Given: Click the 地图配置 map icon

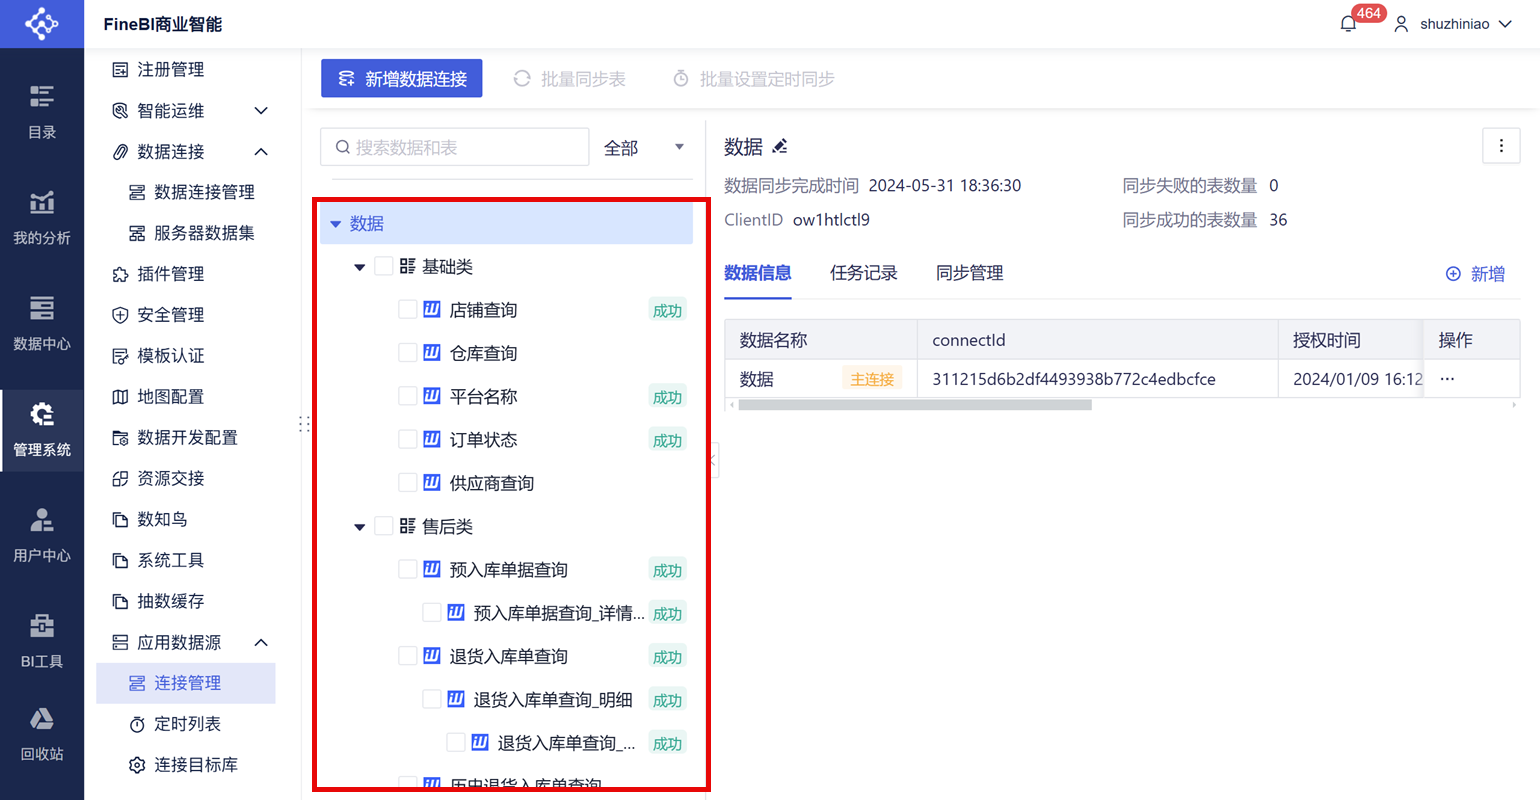Looking at the screenshot, I should point(120,397).
